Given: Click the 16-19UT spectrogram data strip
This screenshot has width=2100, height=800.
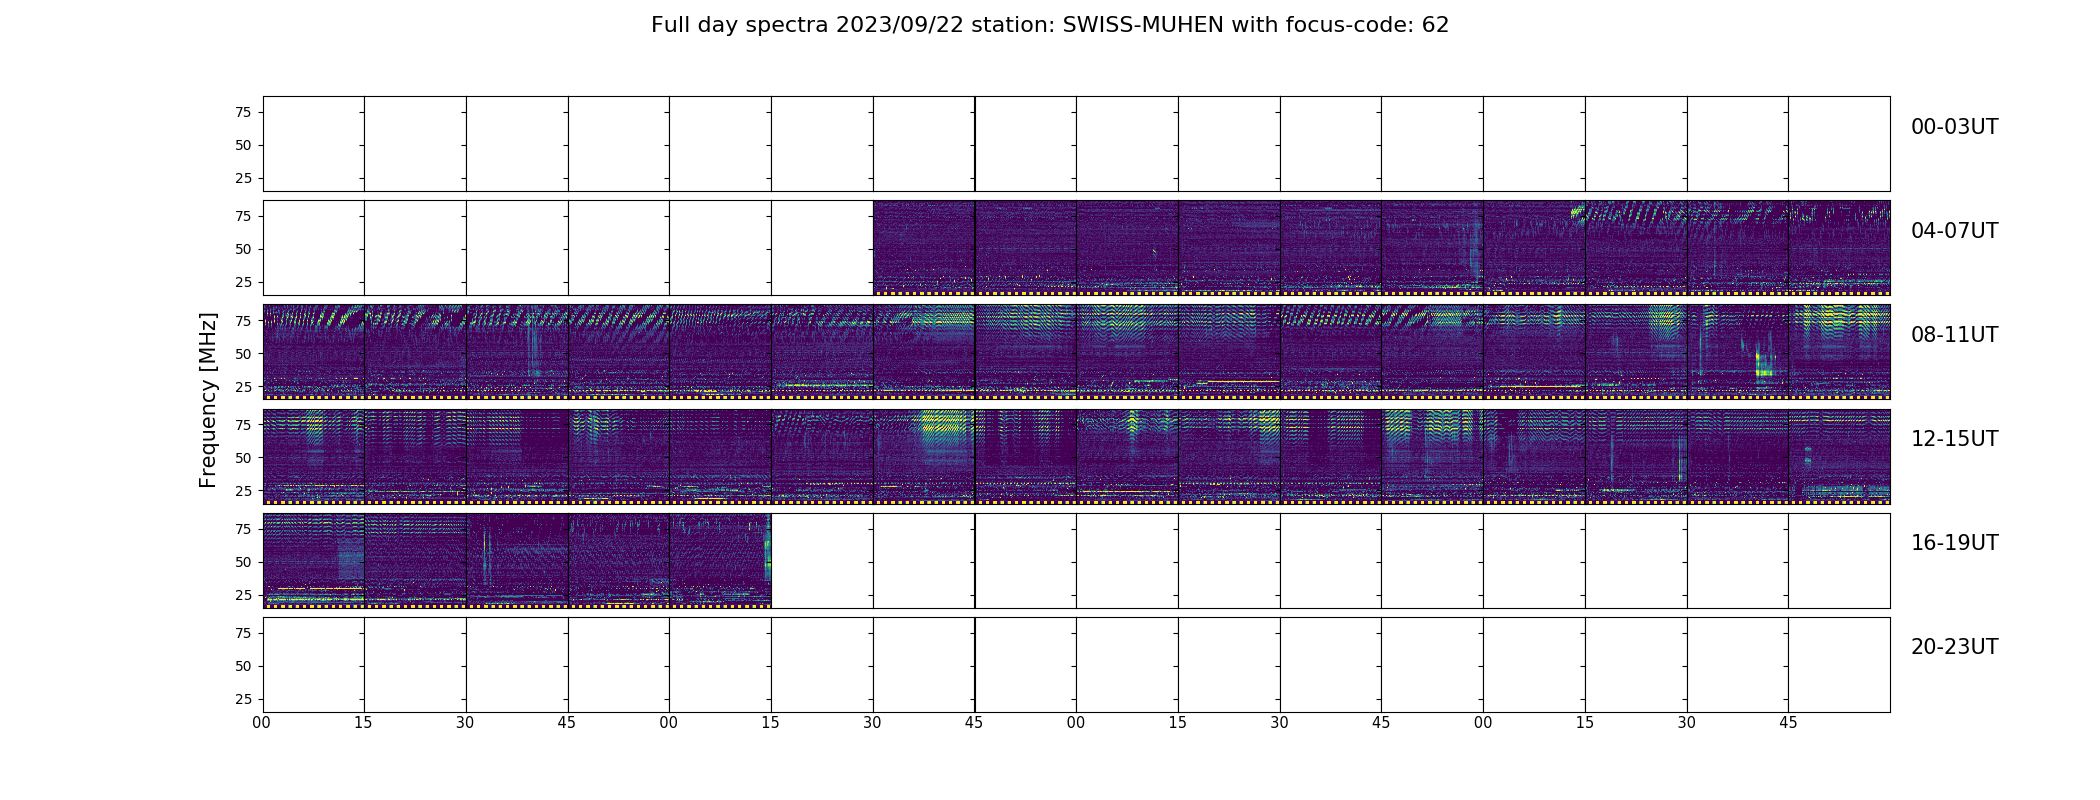Looking at the screenshot, I should pyautogui.click(x=517, y=561).
